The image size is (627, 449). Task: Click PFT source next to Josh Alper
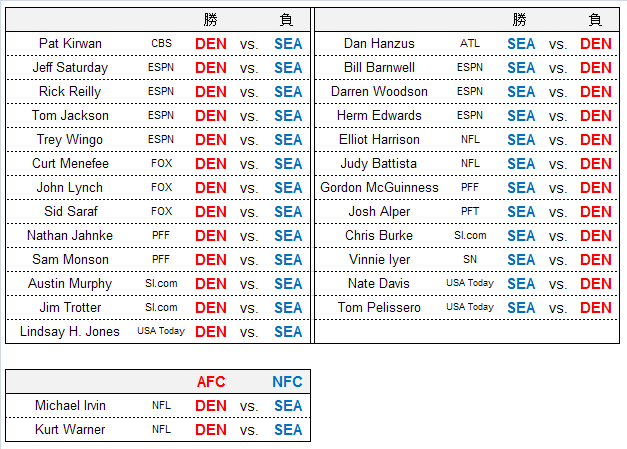(x=469, y=211)
